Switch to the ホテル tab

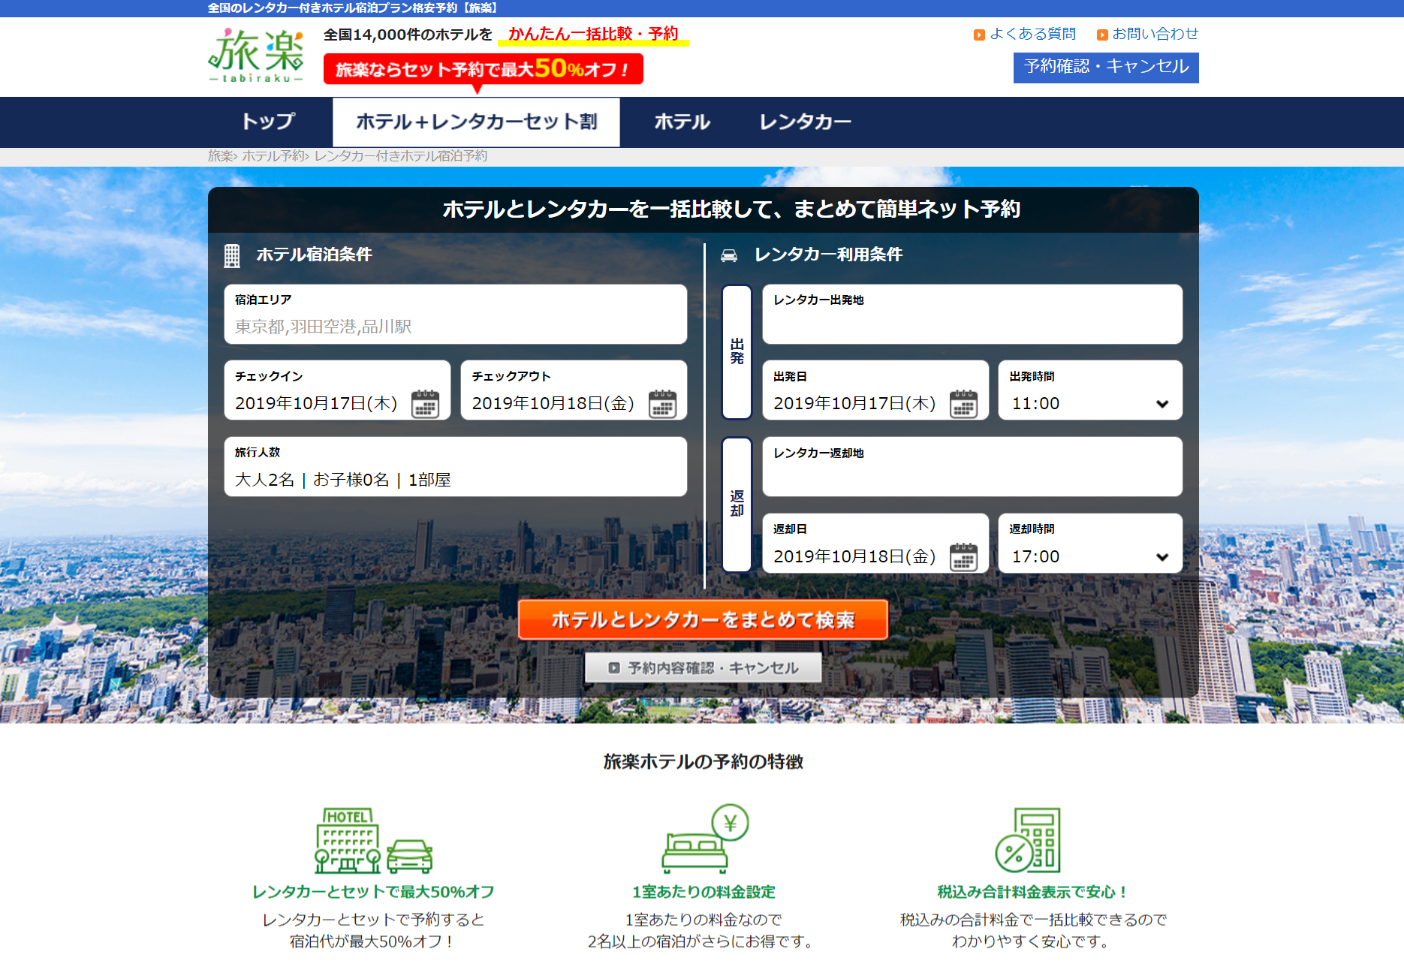tap(682, 122)
